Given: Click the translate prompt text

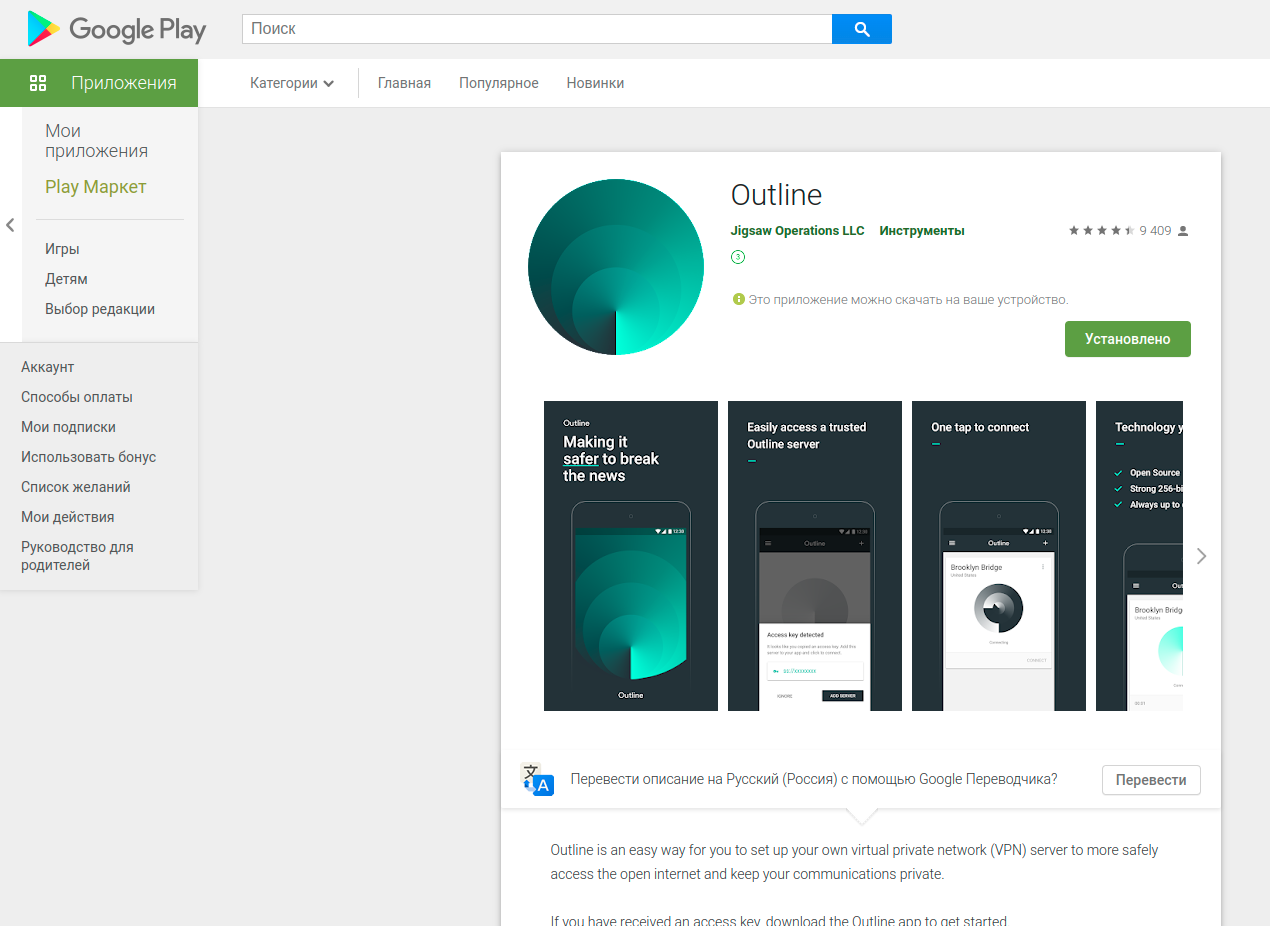Looking at the screenshot, I should tap(814, 780).
